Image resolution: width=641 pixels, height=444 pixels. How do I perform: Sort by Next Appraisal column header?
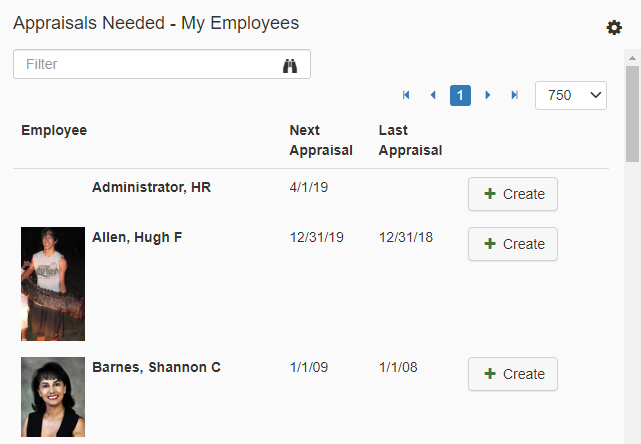pyautogui.click(x=320, y=140)
